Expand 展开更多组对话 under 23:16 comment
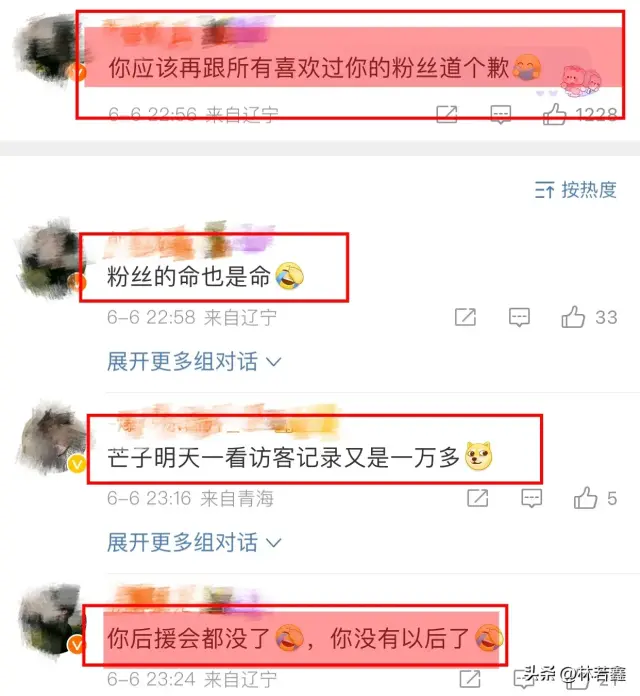640x696 pixels. [194, 542]
